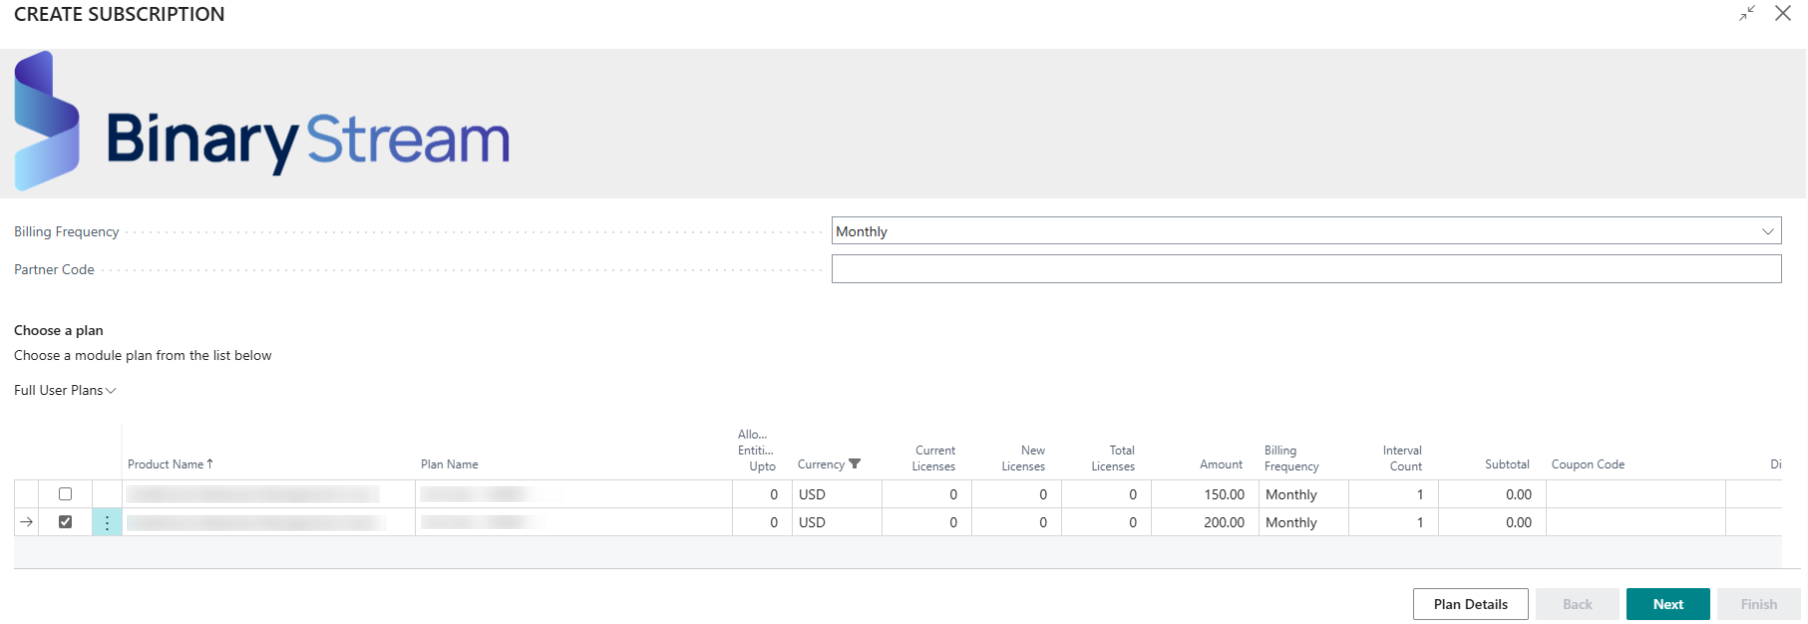Viewport: 1808px width, 624px height.
Task: Click Coupon Code cell in the 150.00 row
Action: pyautogui.click(x=1635, y=494)
